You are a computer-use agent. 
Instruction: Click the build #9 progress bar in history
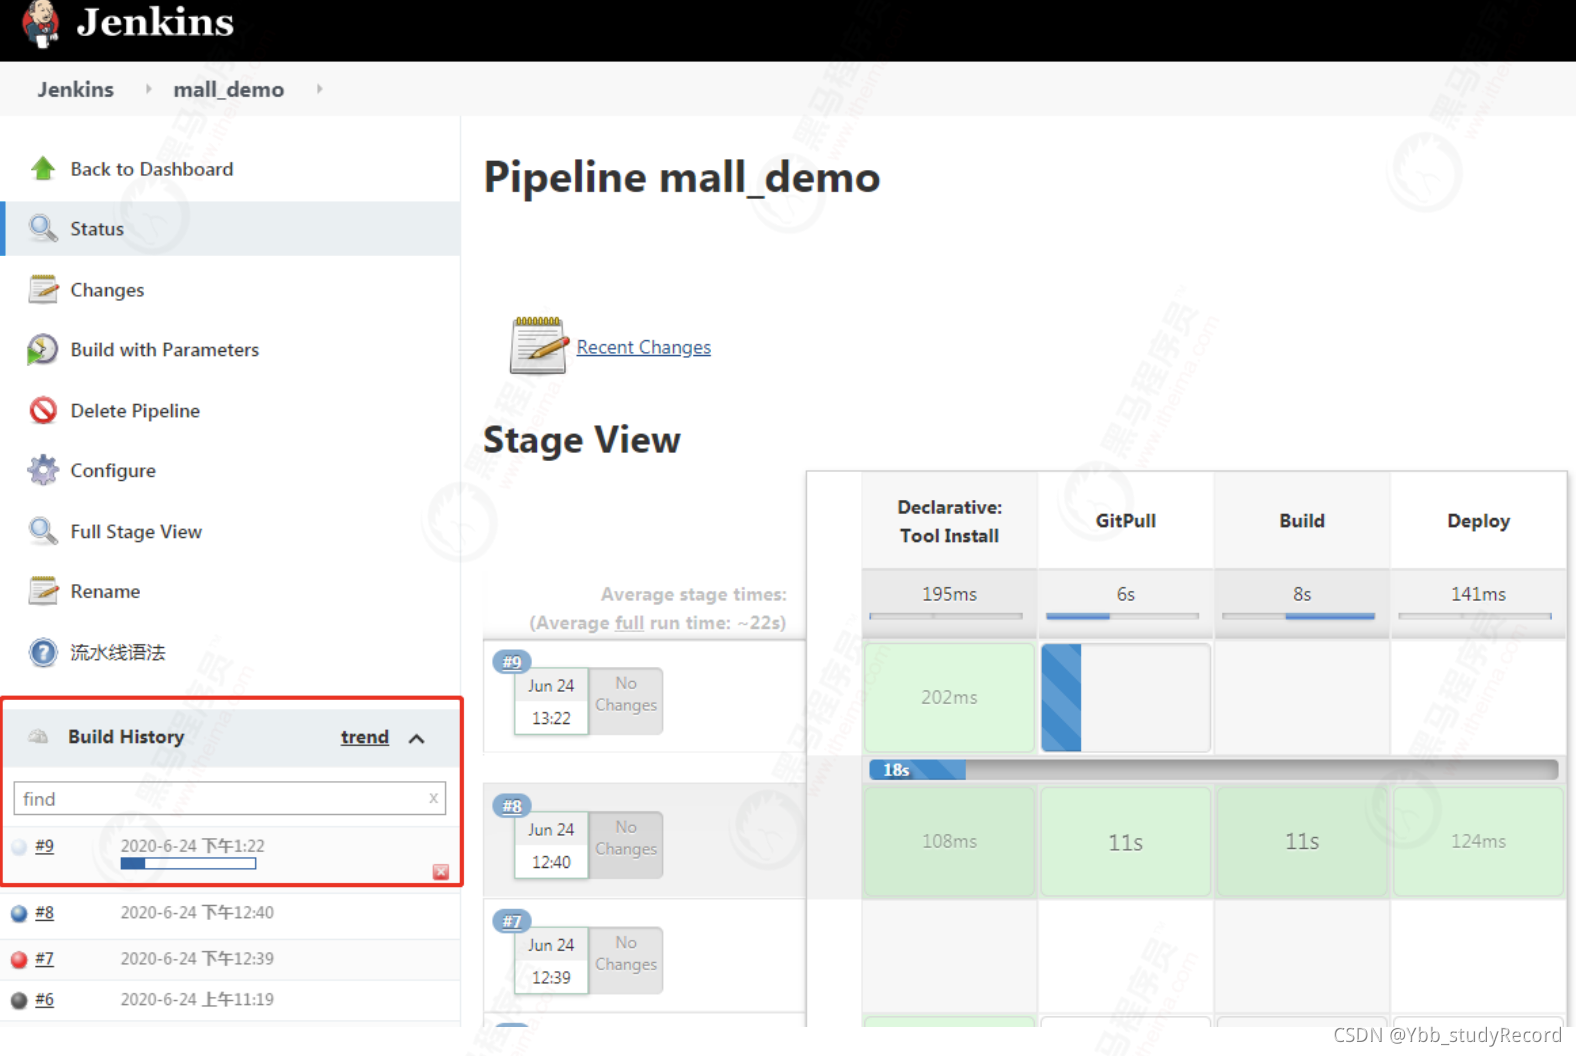[188, 863]
